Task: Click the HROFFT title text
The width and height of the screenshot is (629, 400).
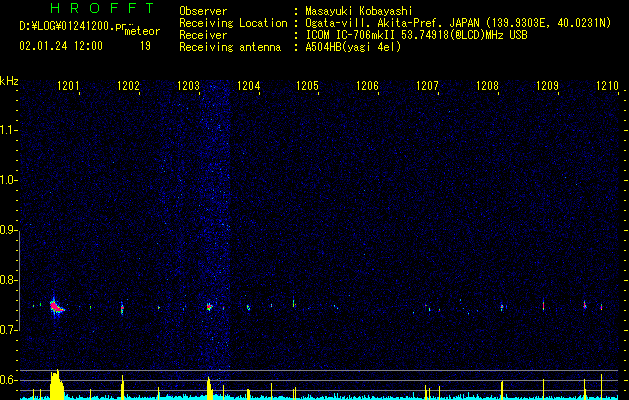Action: 102,8
